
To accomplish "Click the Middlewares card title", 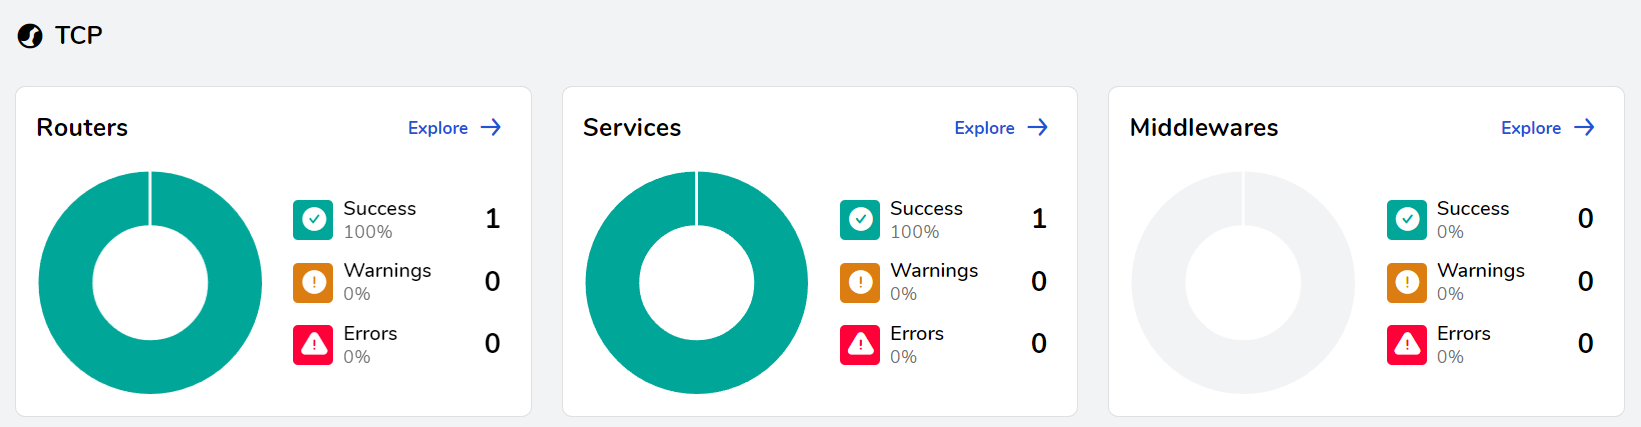I will point(1204,128).
